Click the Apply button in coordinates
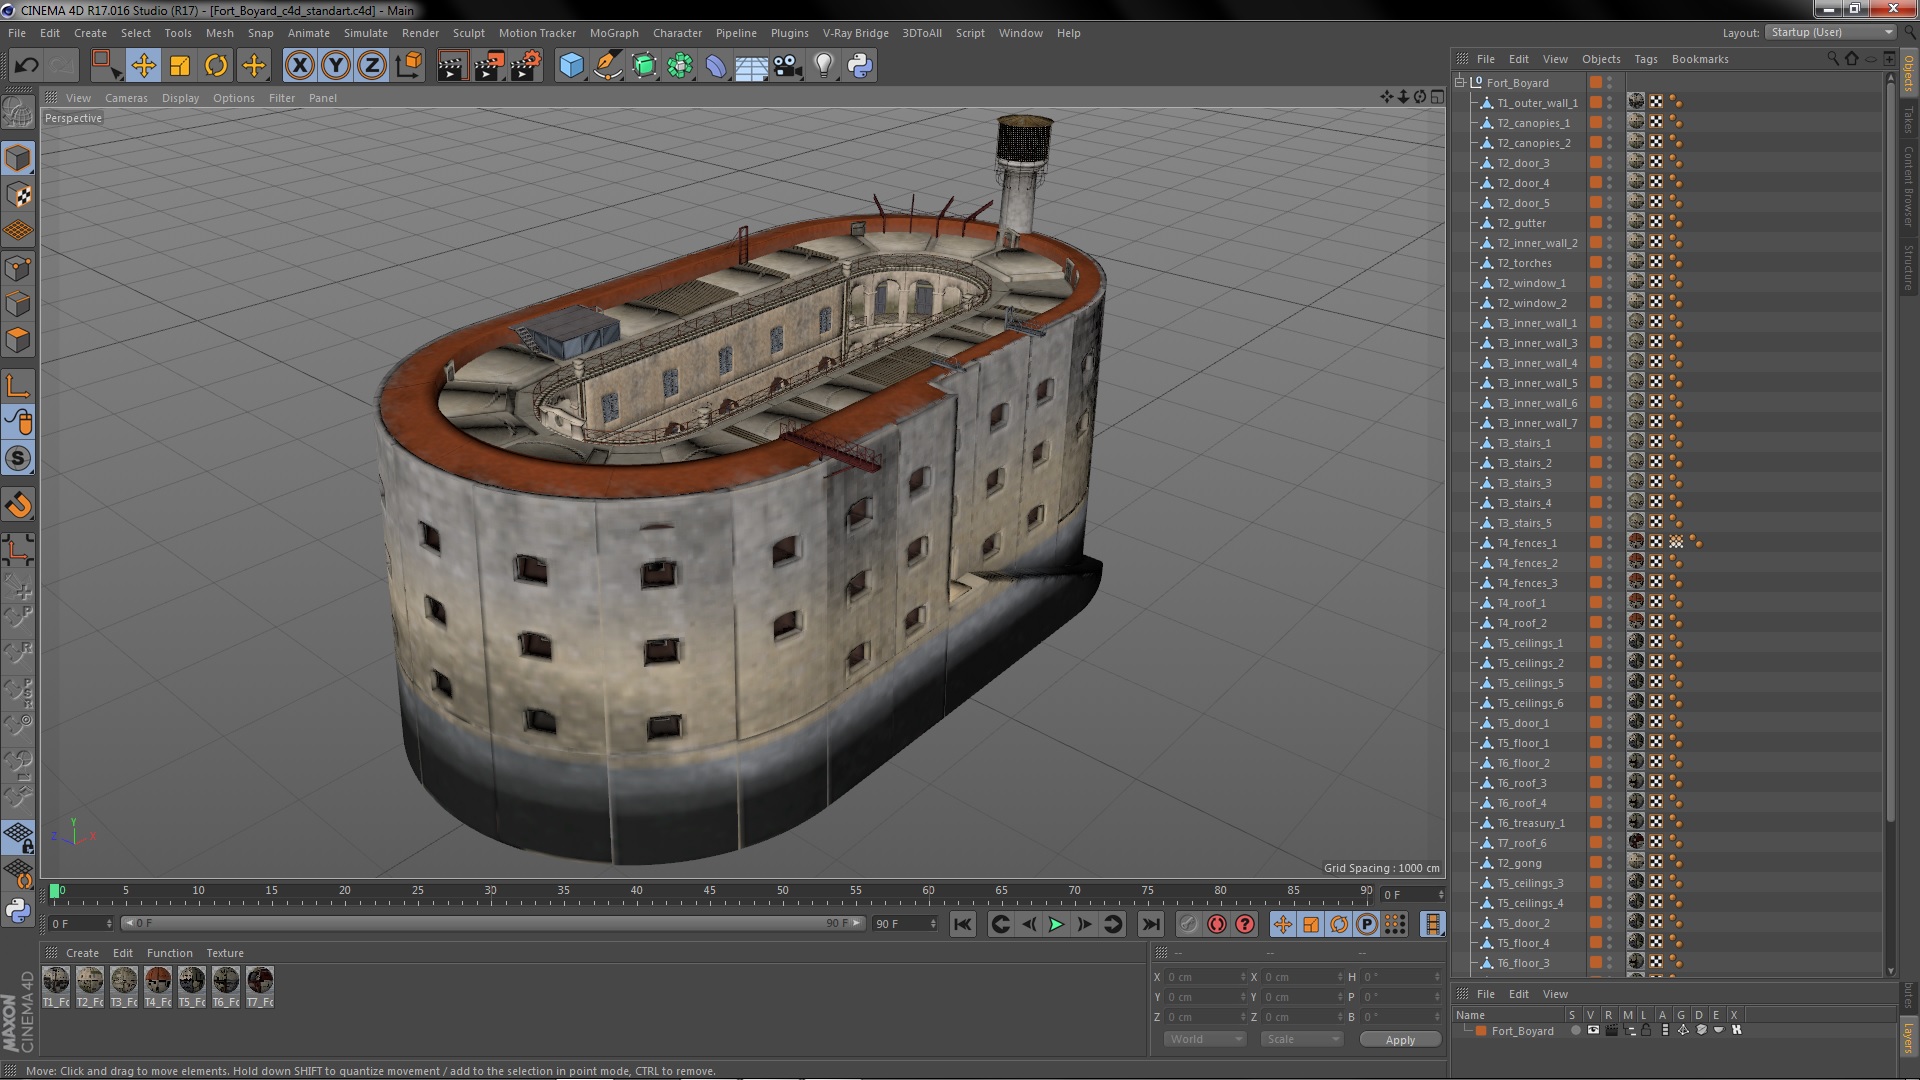This screenshot has height=1080, width=1920. (1400, 1040)
